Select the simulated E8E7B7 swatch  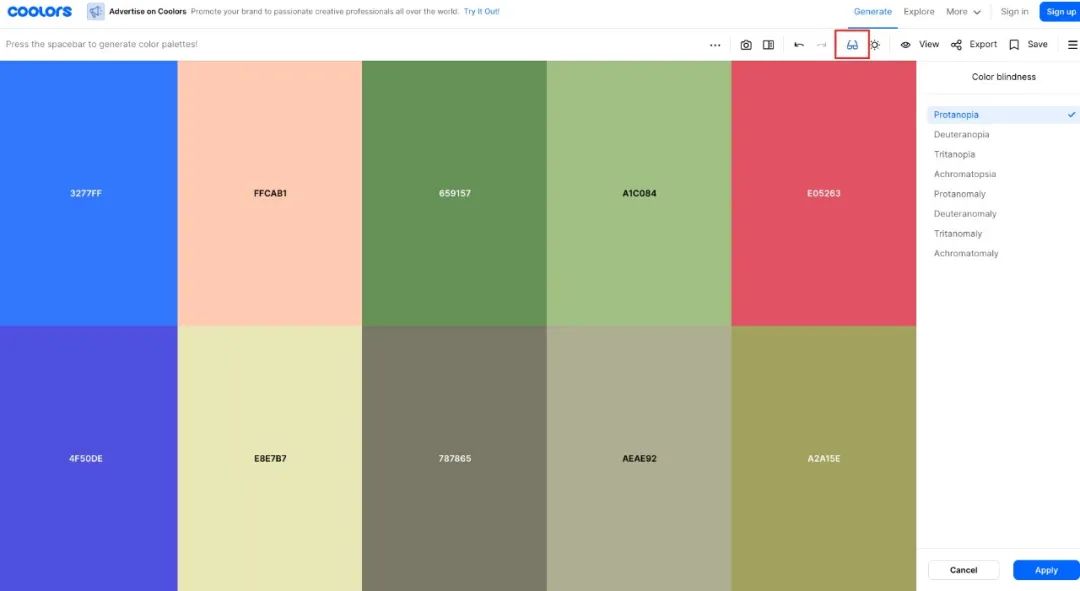[x=270, y=458]
